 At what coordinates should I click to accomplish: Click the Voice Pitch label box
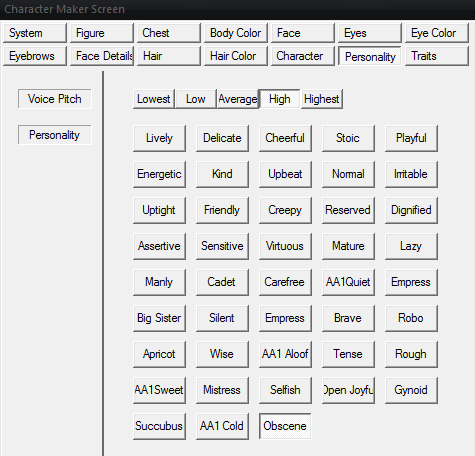tap(55, 99)
